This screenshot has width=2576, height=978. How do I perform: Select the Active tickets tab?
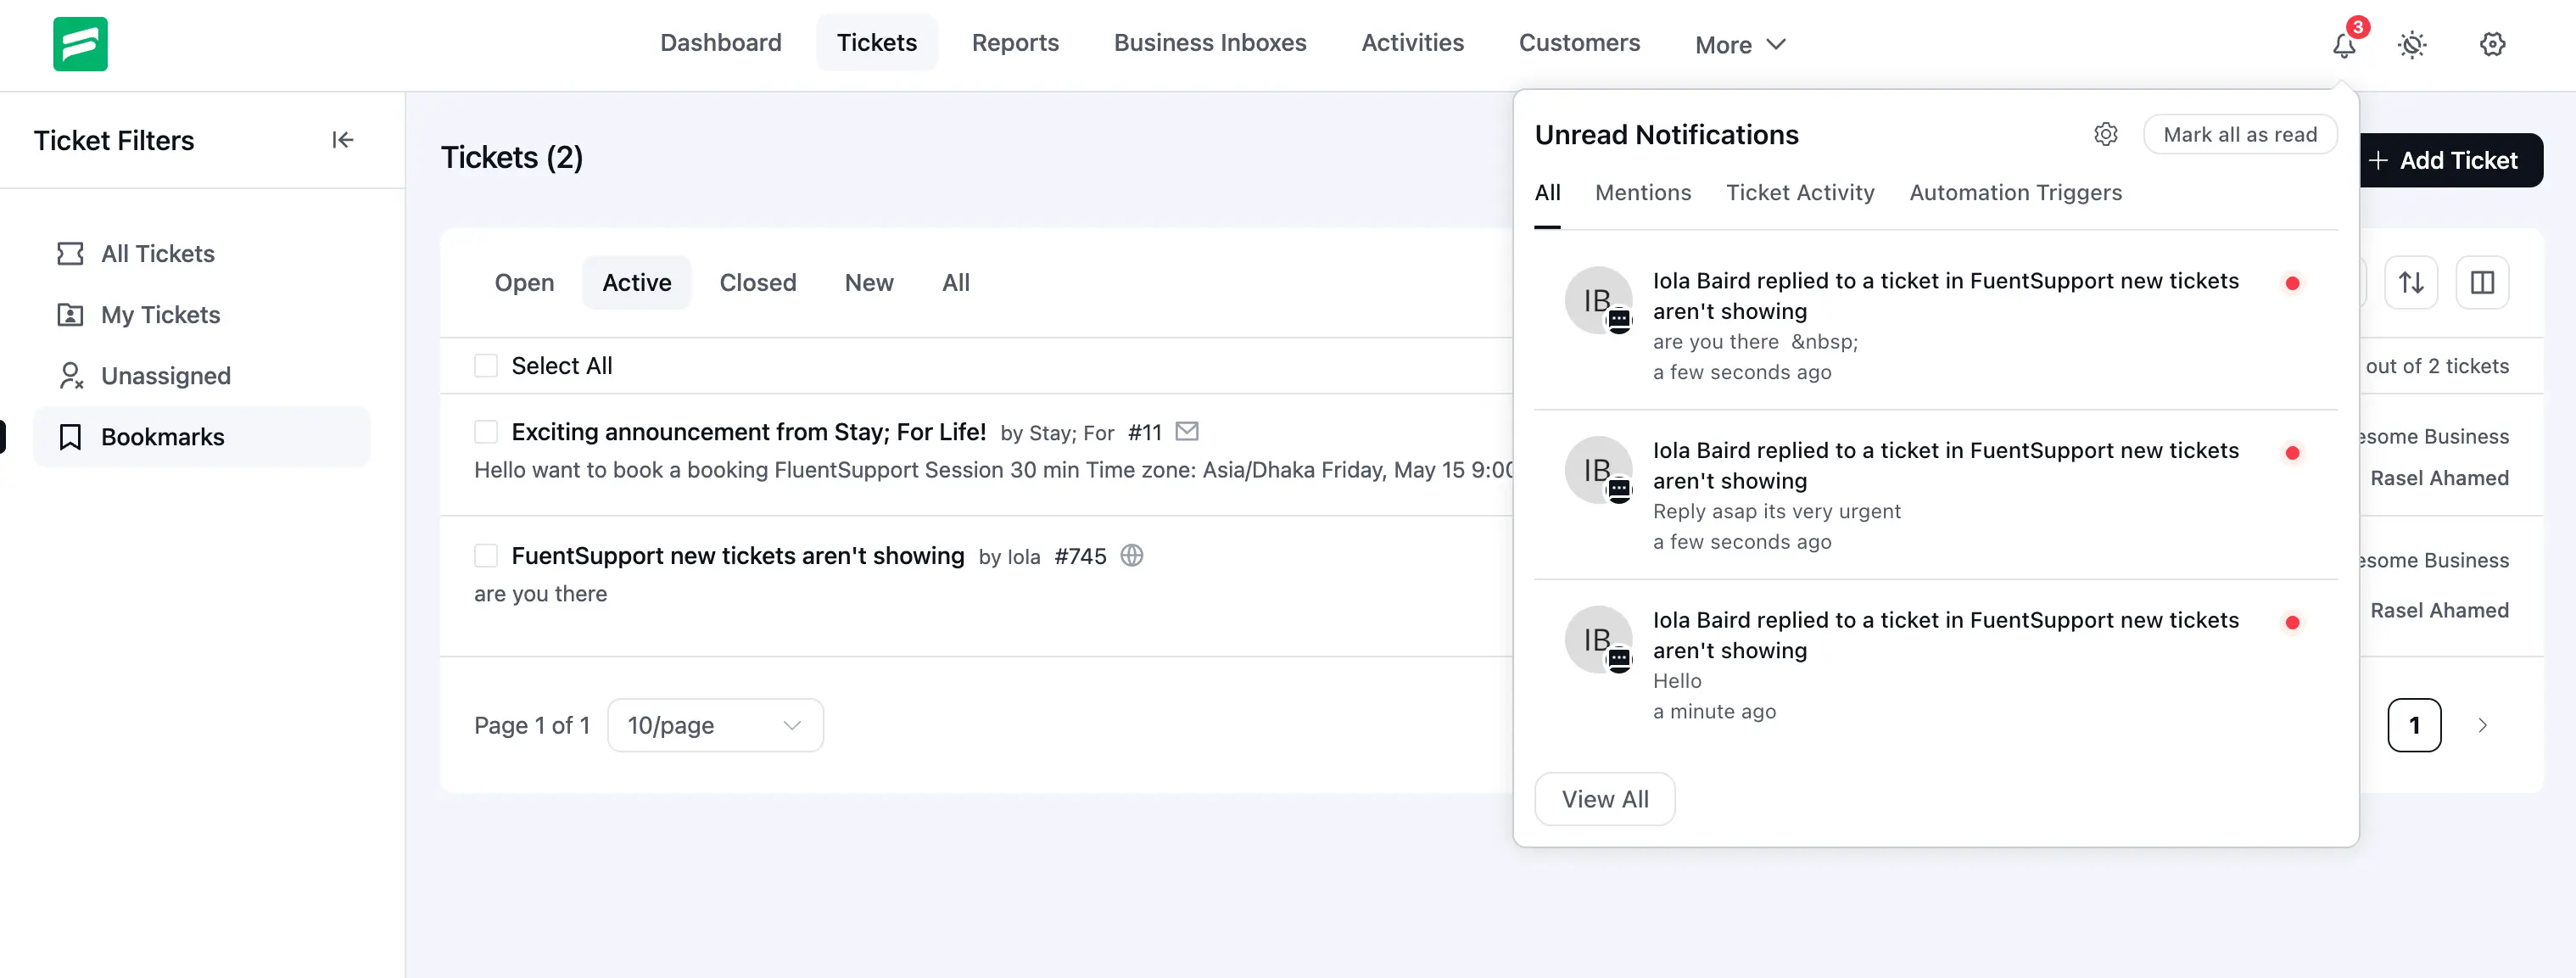pyautogui.click(x=636, y=283)
